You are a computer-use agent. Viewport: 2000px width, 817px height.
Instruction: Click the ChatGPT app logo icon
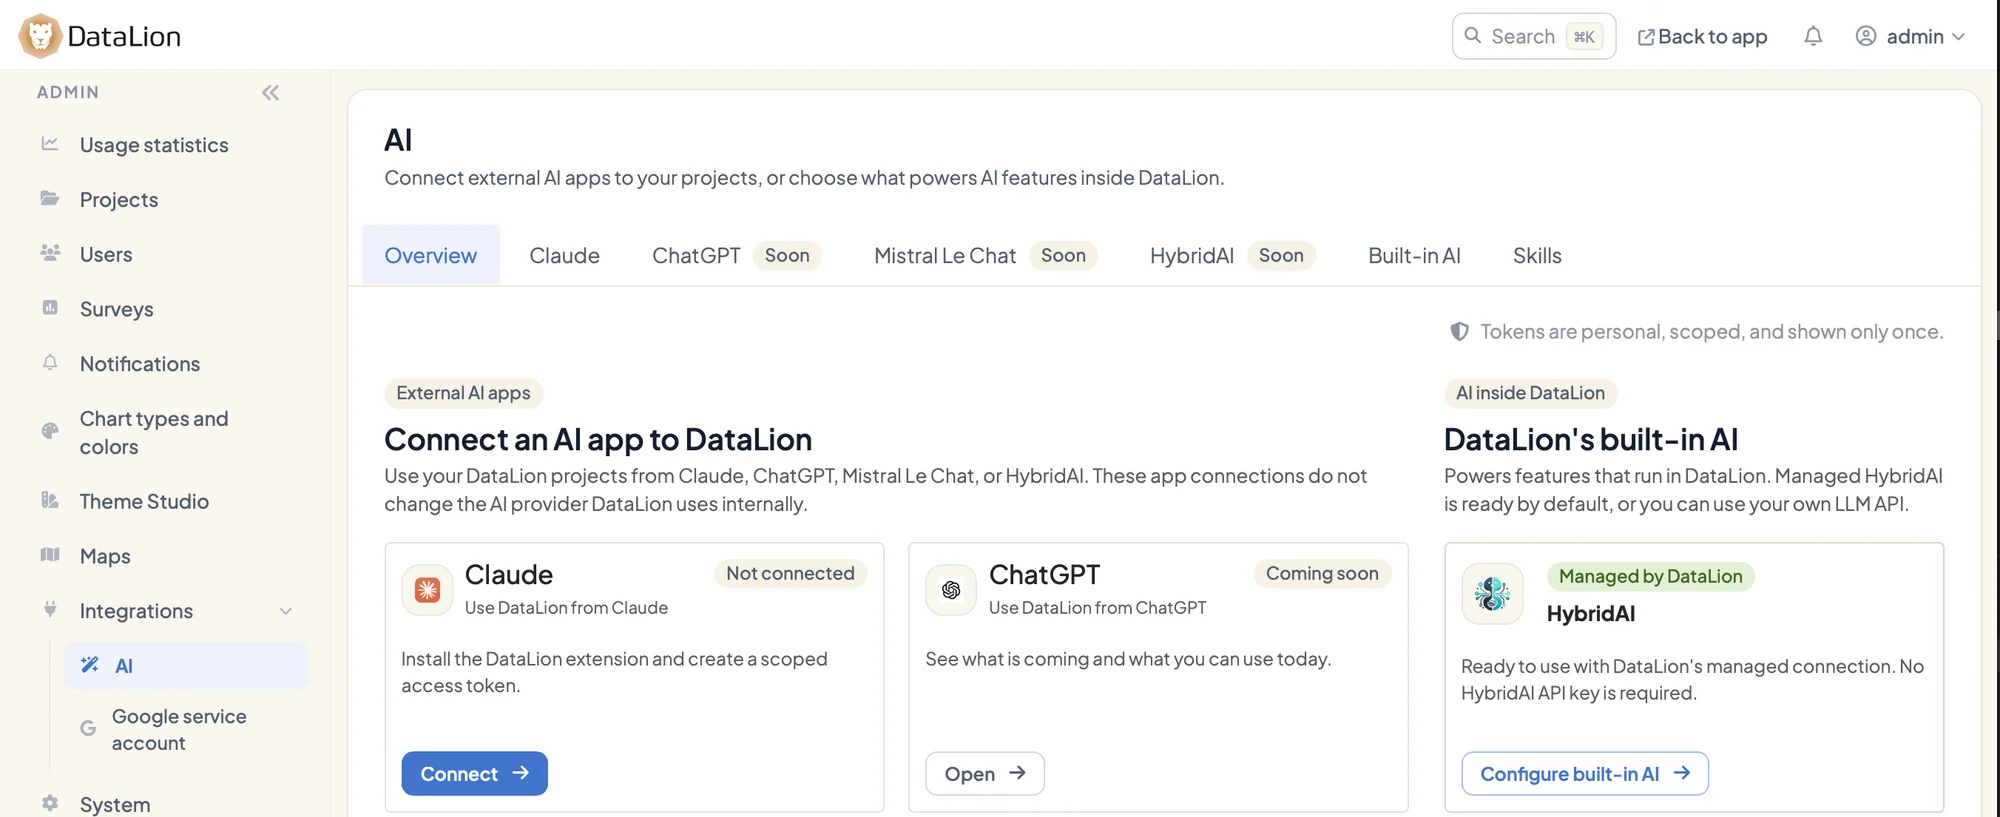951,590
